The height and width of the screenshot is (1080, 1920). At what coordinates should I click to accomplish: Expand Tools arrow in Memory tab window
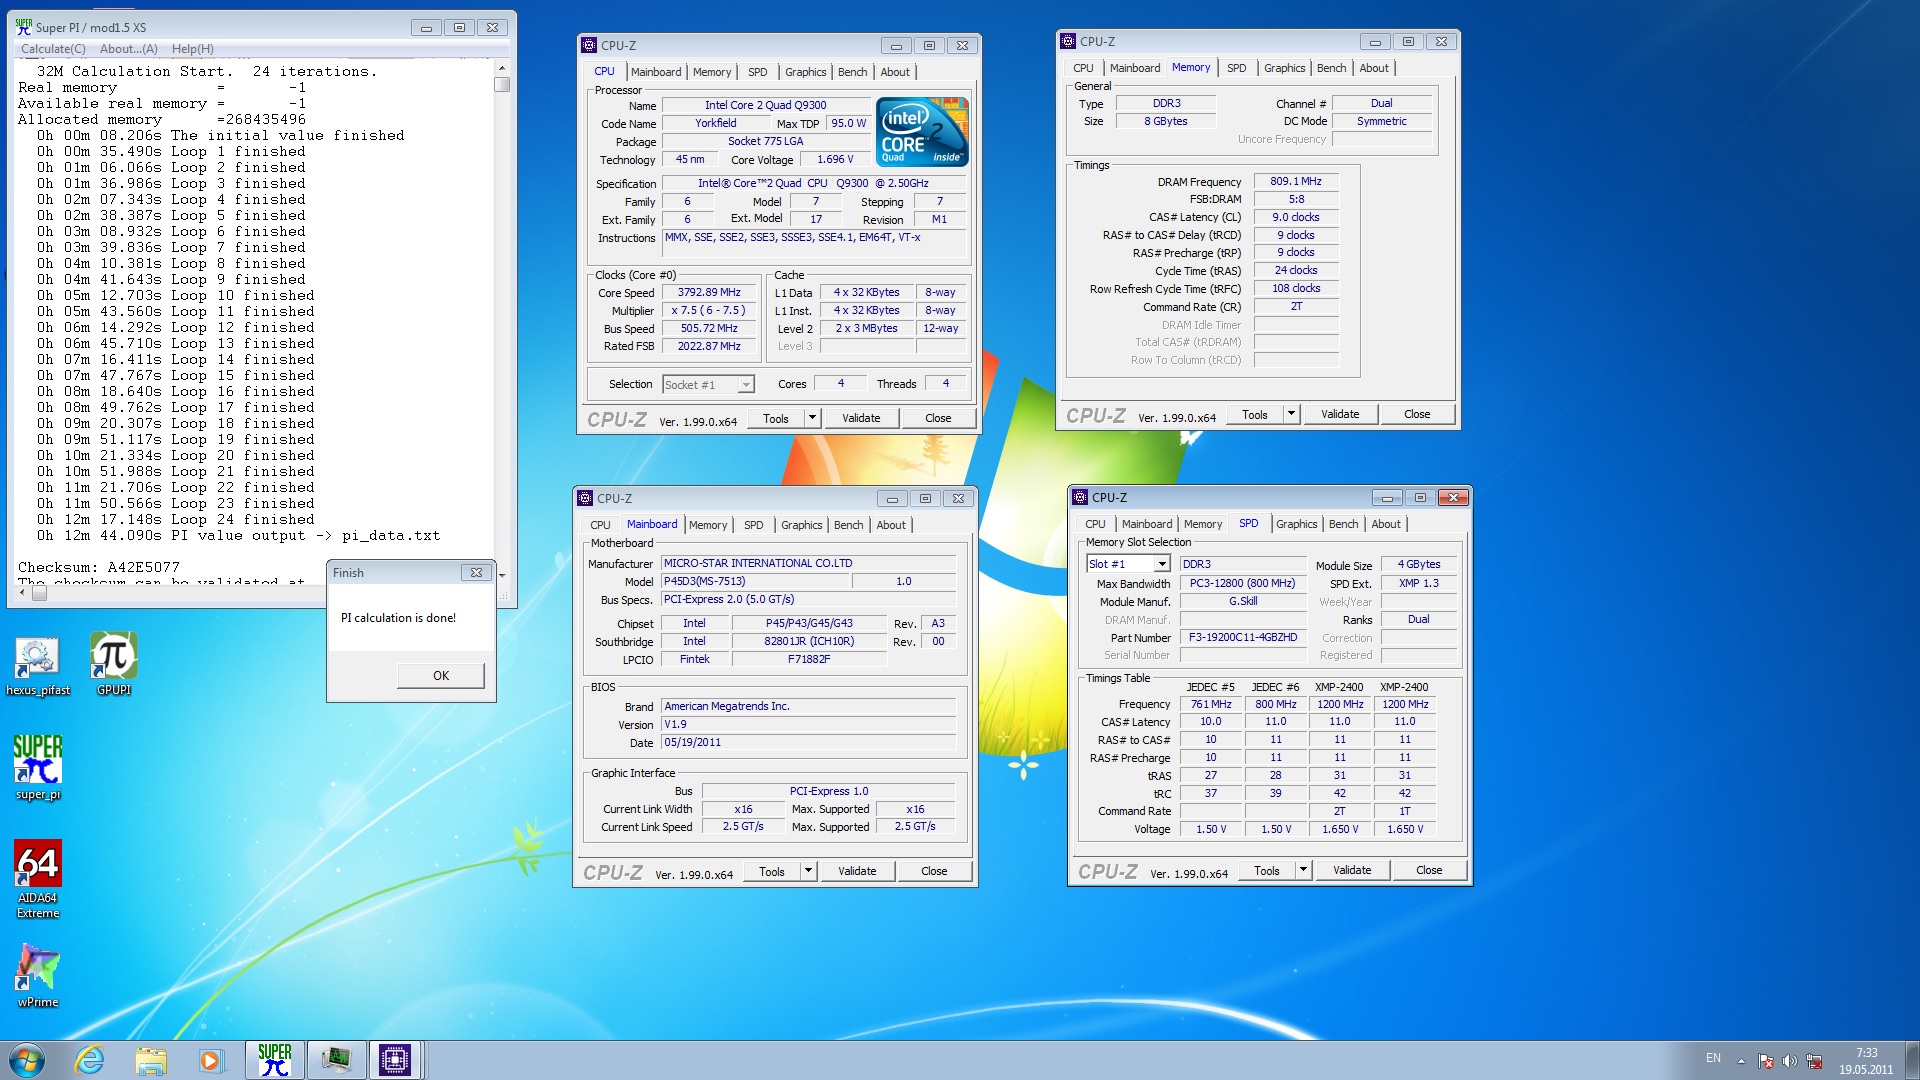1291,414
